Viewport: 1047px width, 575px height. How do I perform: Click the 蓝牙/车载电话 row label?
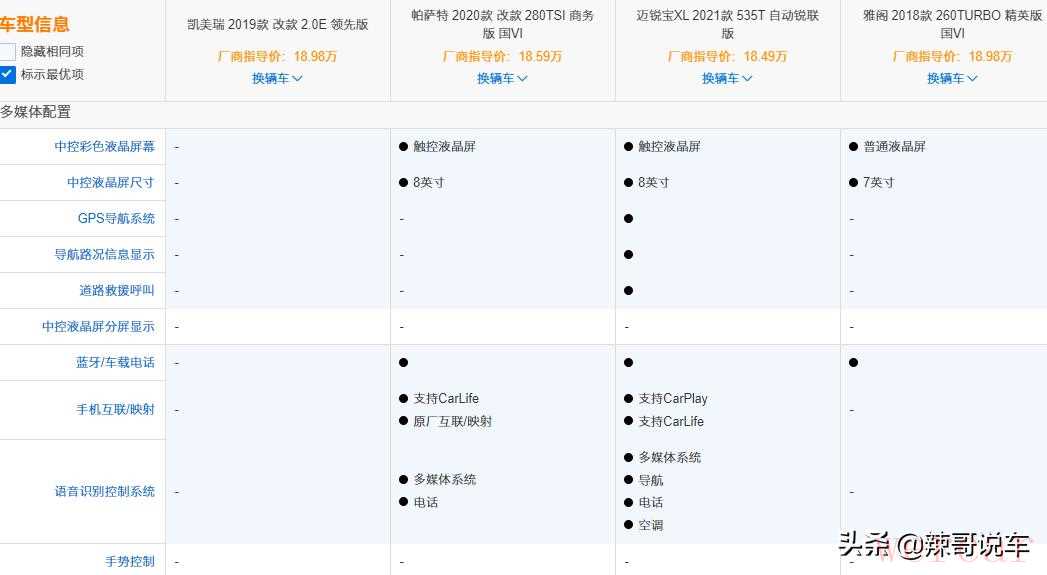115,363
